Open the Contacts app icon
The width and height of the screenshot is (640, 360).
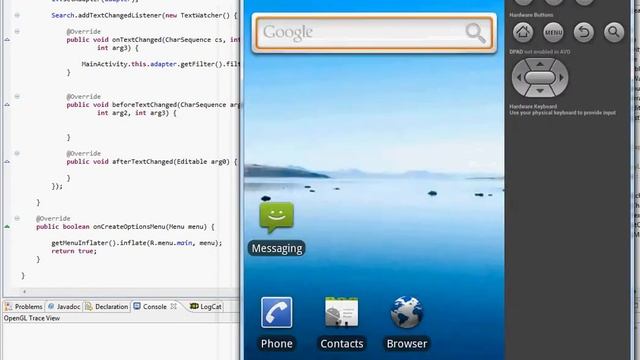click(x=342, y=312)
